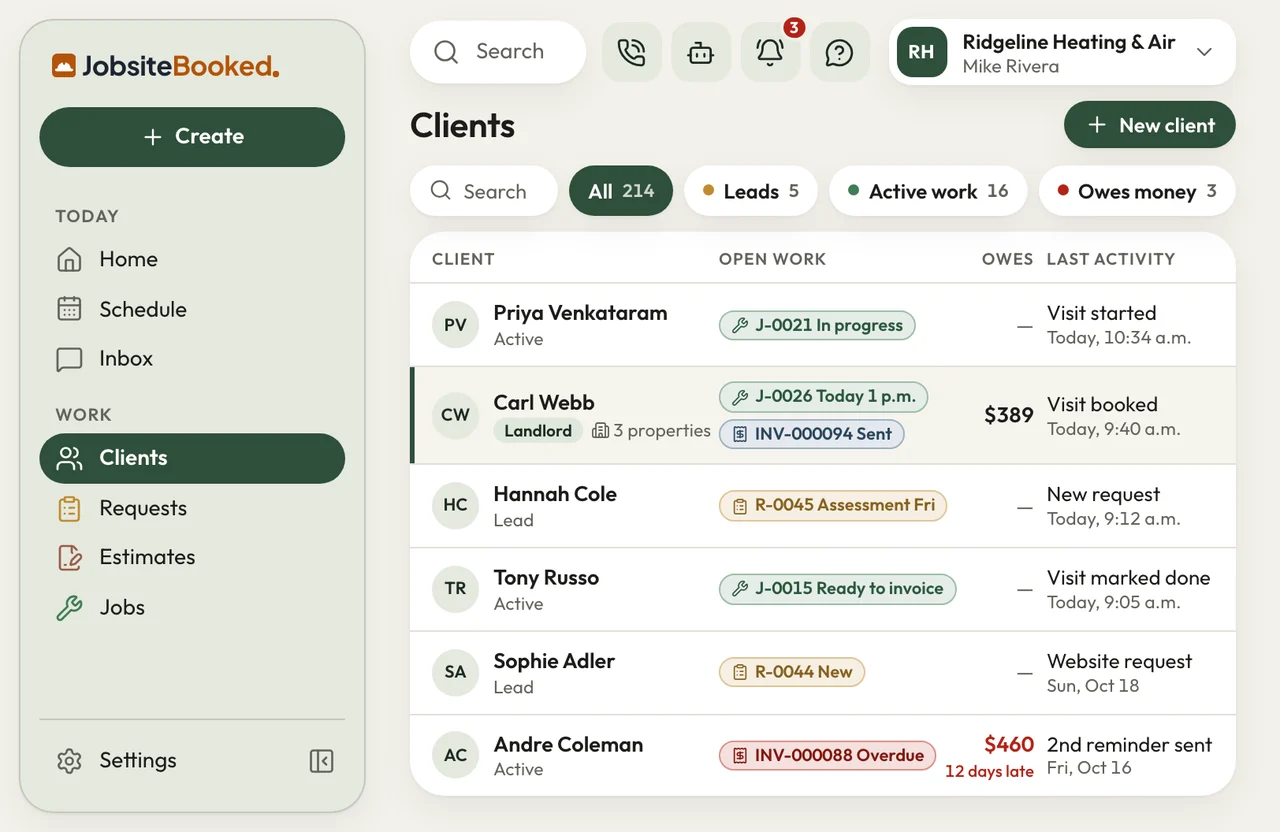Open the help chat question icon
The height and width of the screenshot is (832, 1280).
(x=839, y=52)
